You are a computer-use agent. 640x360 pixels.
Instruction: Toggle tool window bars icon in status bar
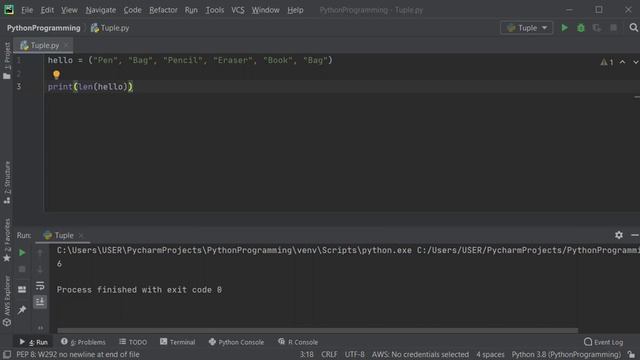click(x=7, y=354)
